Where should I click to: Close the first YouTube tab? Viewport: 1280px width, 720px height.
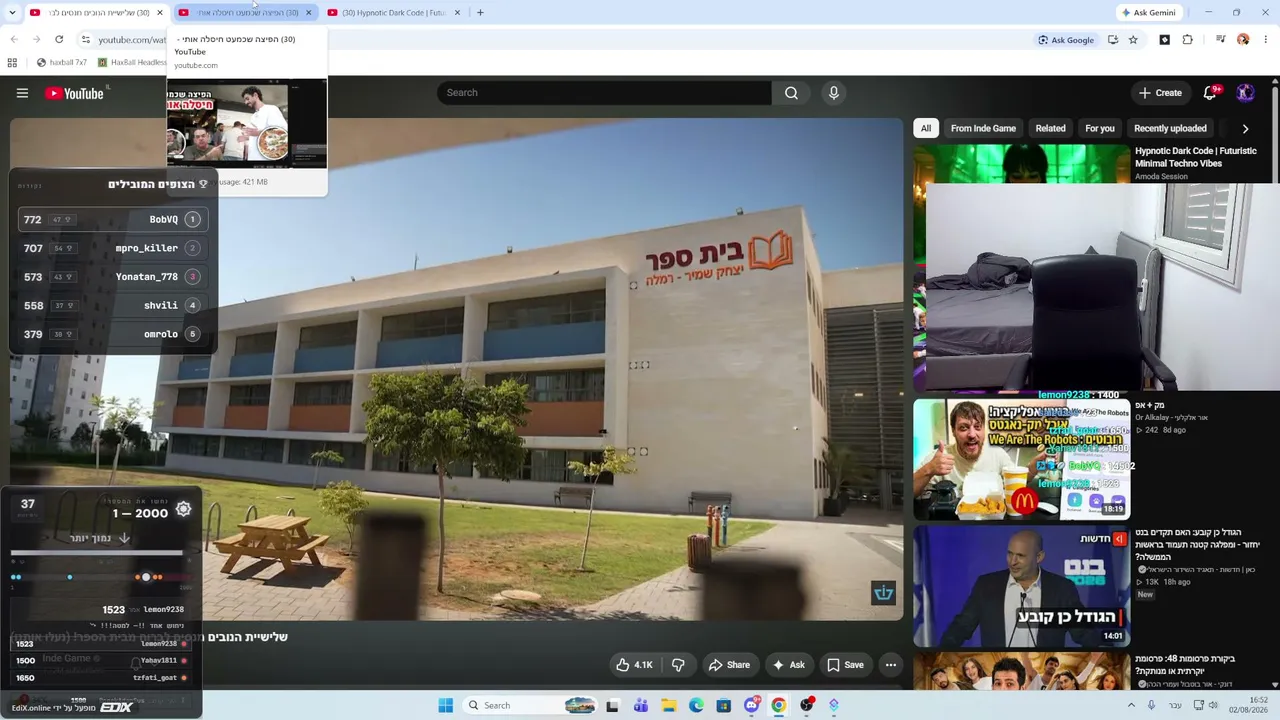pos(159,13)
